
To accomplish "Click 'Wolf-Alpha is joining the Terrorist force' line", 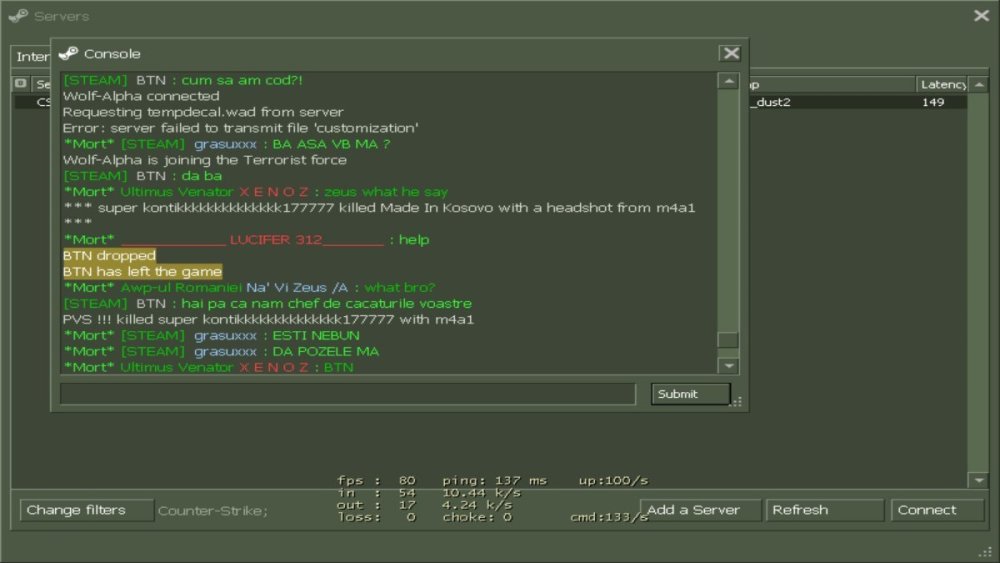I will (205, 160).
